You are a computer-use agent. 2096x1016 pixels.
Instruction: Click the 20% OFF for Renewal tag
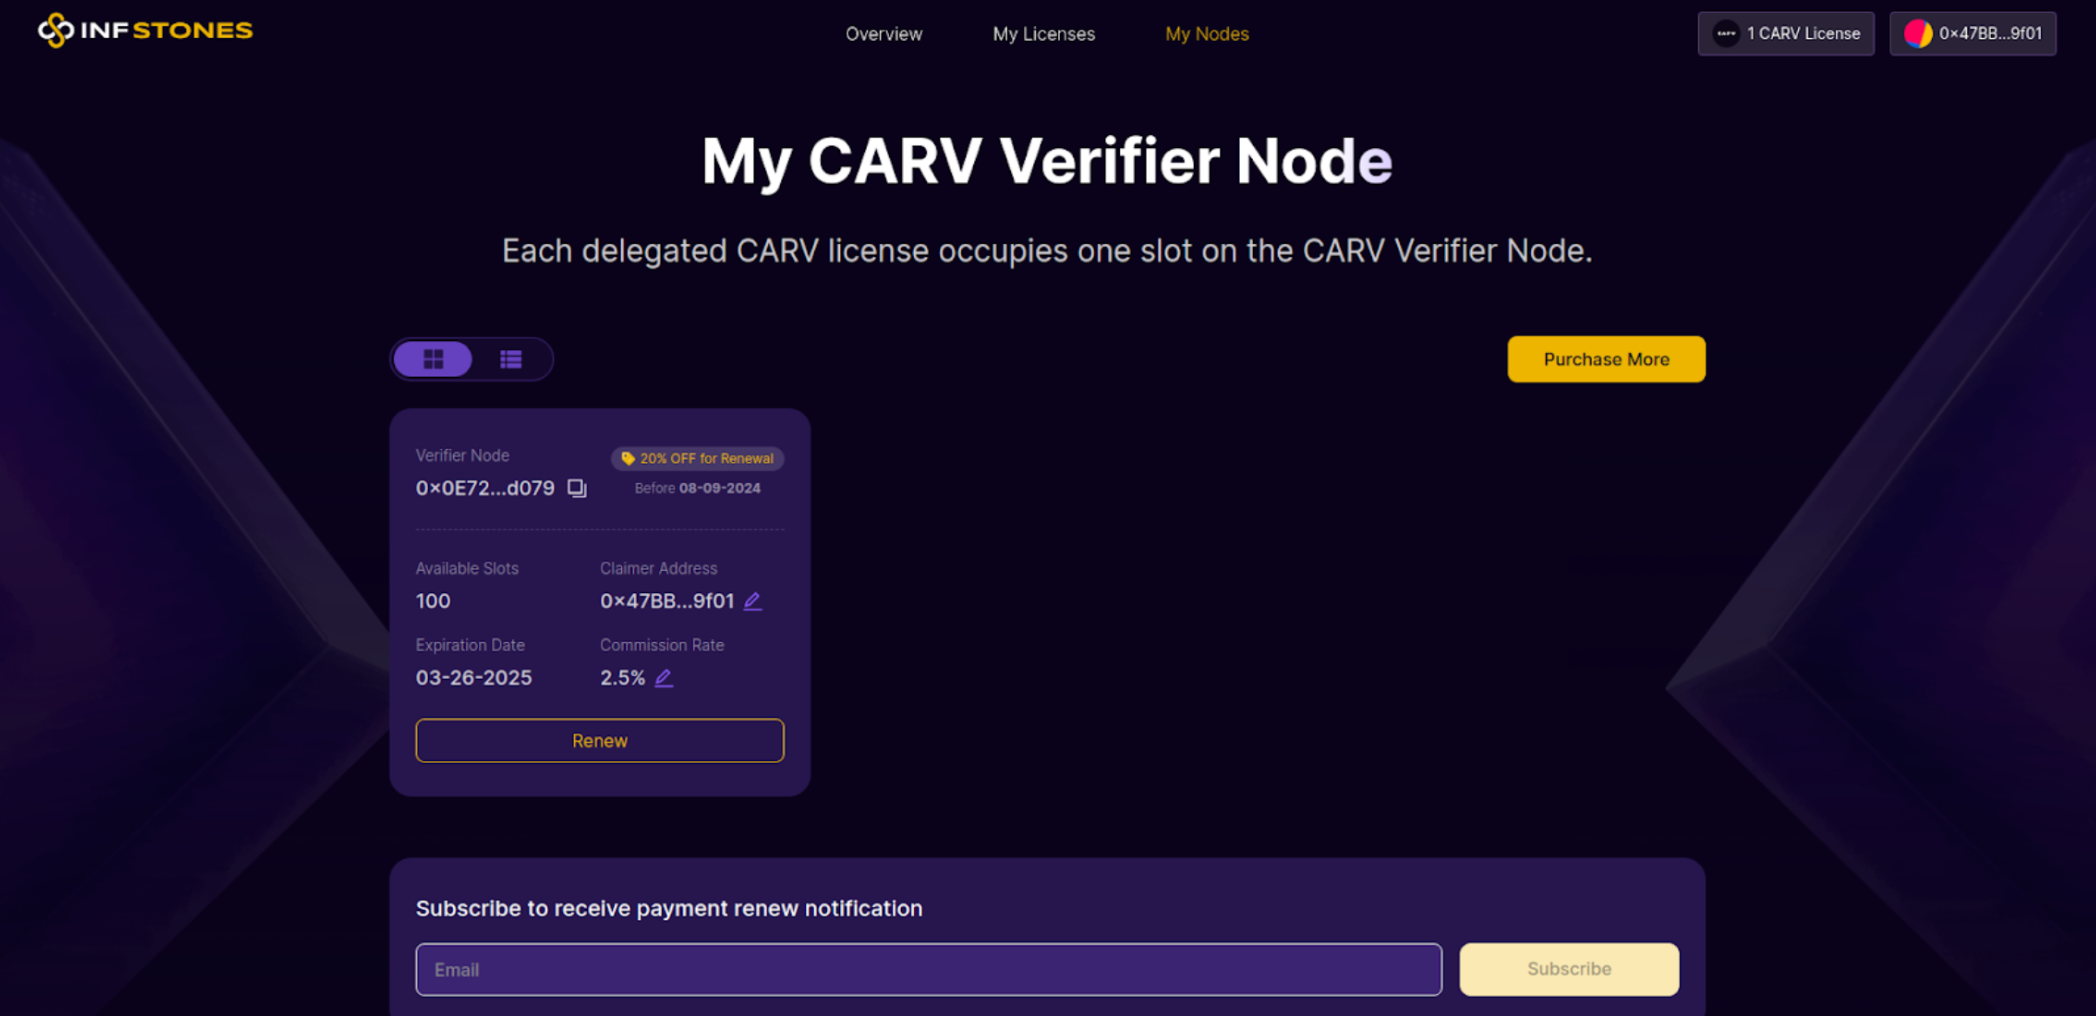coord(698,458)
